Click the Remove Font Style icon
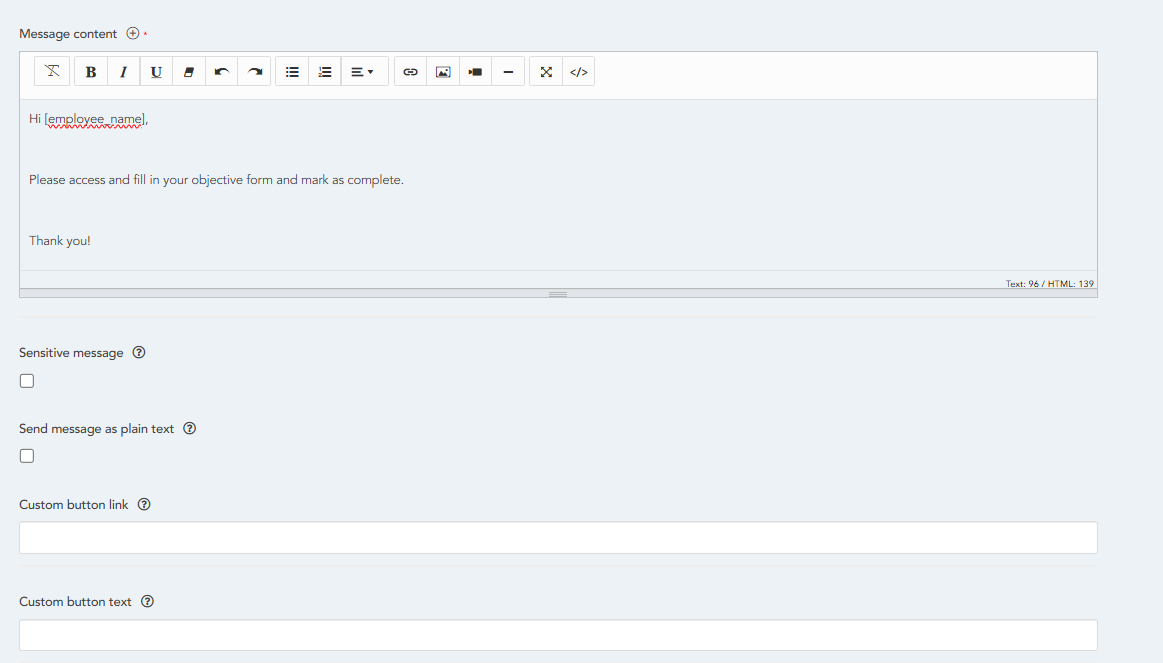Viewport: 1163px width, 663px height. pyautogui.click(x=52, y=72)
